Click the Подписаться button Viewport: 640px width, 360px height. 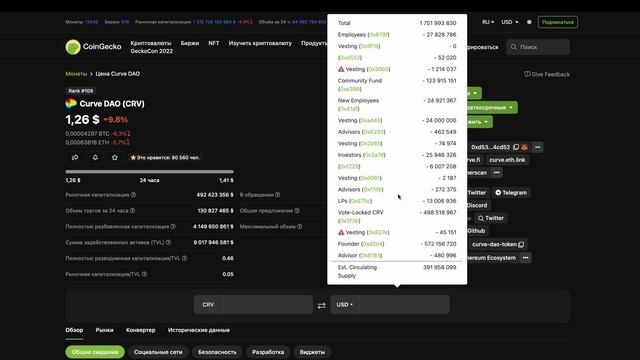(558, 22)
